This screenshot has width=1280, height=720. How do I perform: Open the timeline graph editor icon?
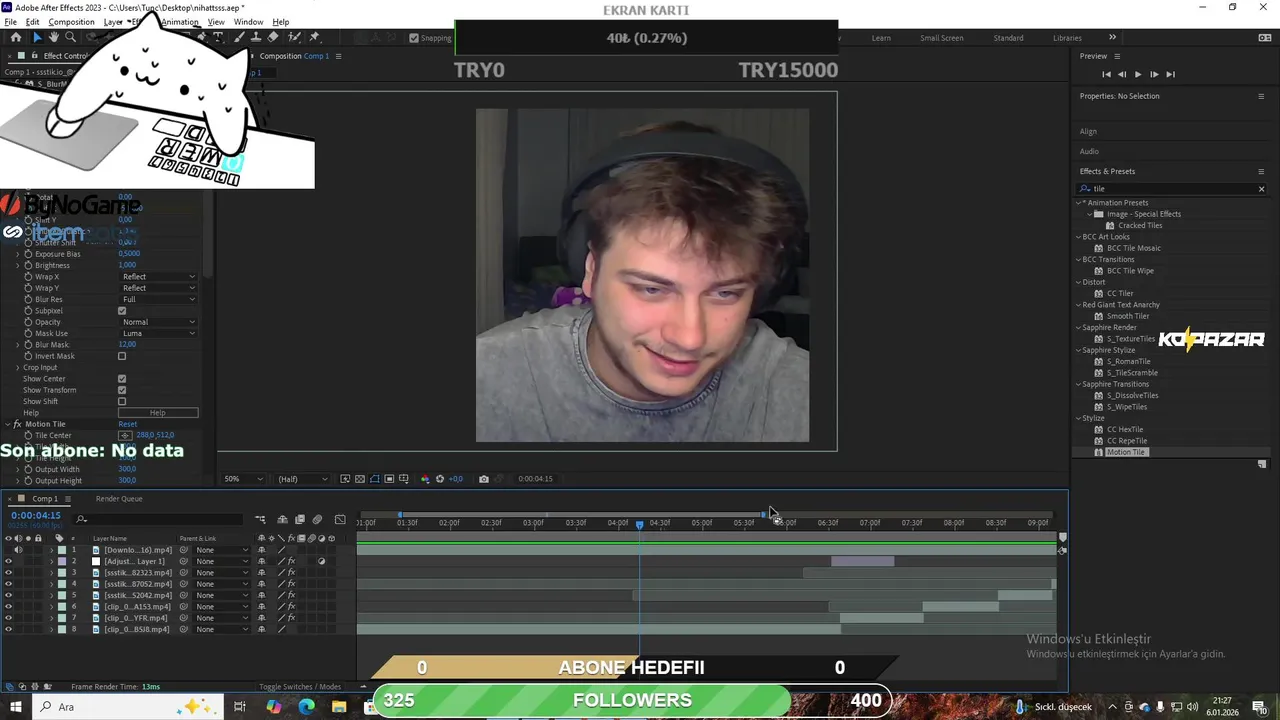tap(340, 519)
